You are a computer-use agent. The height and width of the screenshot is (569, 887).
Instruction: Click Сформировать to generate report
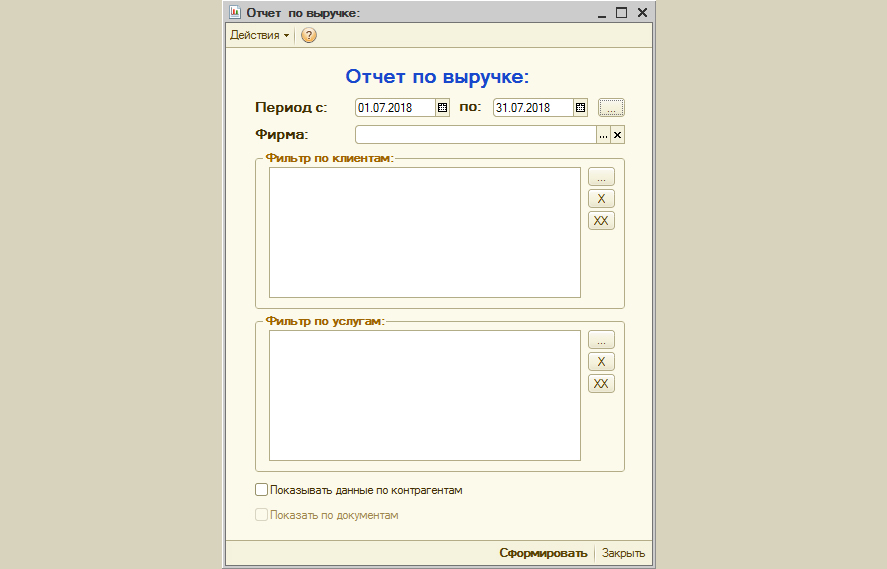pos(543,553)
